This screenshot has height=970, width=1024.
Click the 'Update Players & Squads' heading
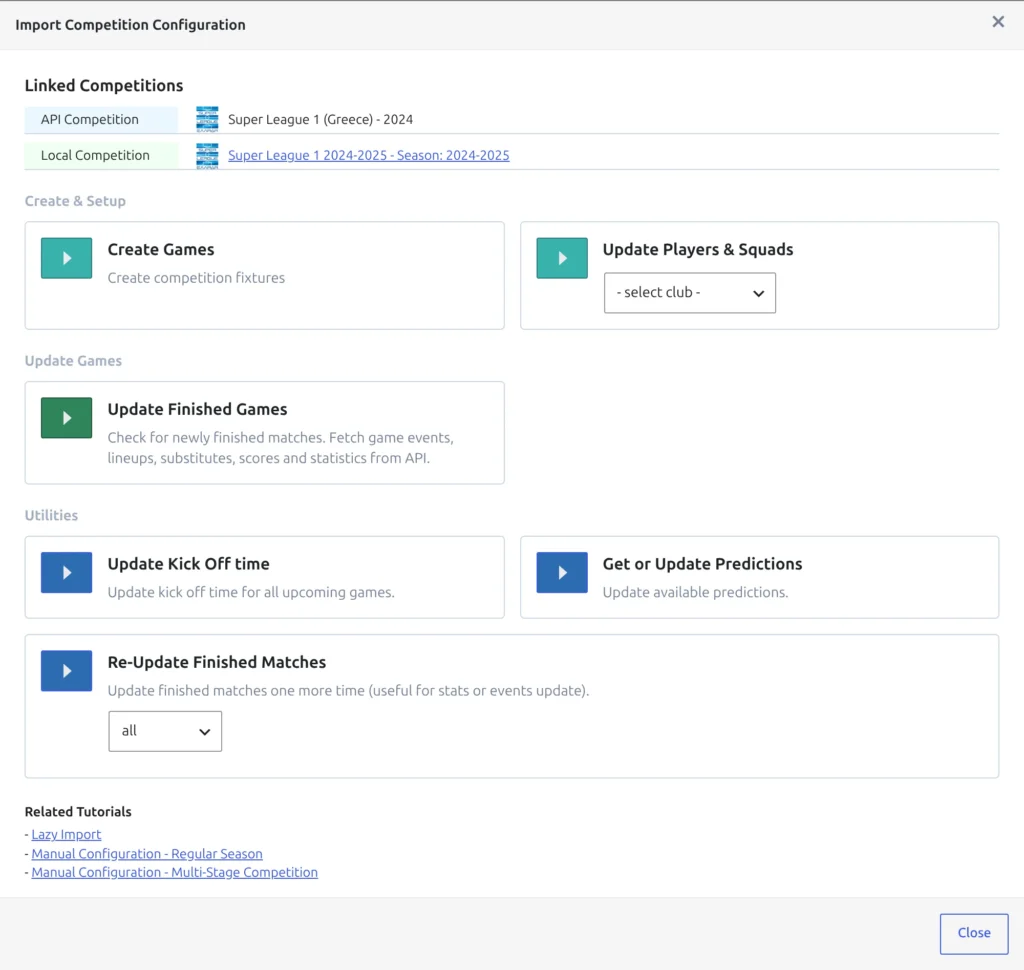pyautogui.click(x=697, y=250)
